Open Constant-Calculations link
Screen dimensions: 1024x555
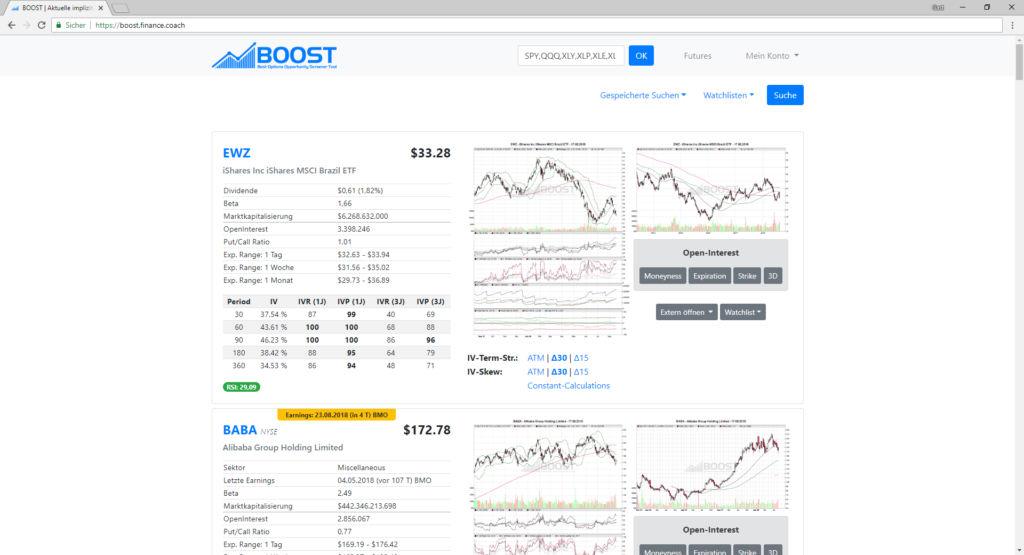coord(568,386)
